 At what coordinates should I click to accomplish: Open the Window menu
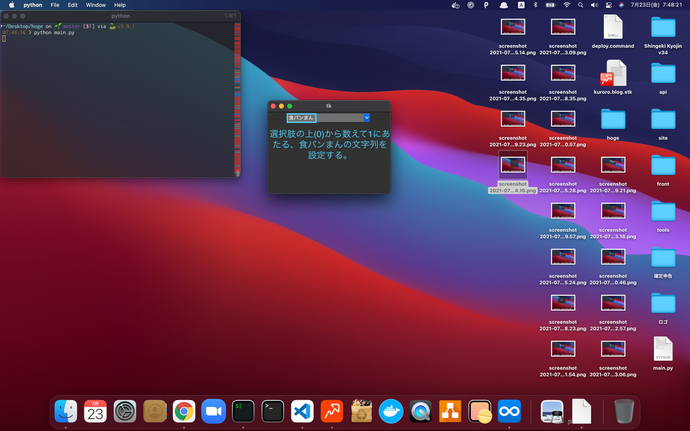coord(95,5)
